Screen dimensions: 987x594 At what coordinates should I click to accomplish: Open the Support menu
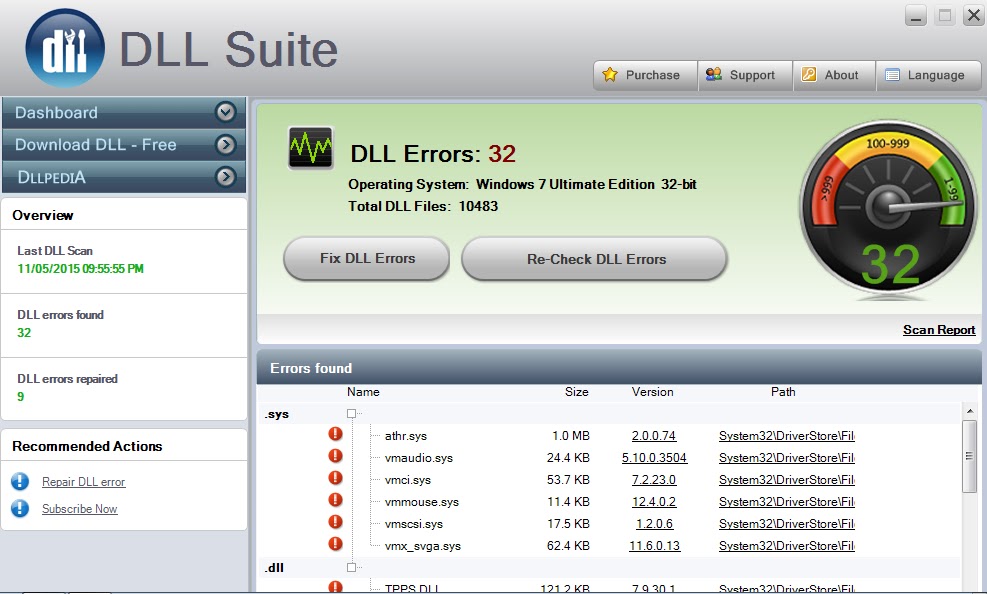tap(745, 76)
